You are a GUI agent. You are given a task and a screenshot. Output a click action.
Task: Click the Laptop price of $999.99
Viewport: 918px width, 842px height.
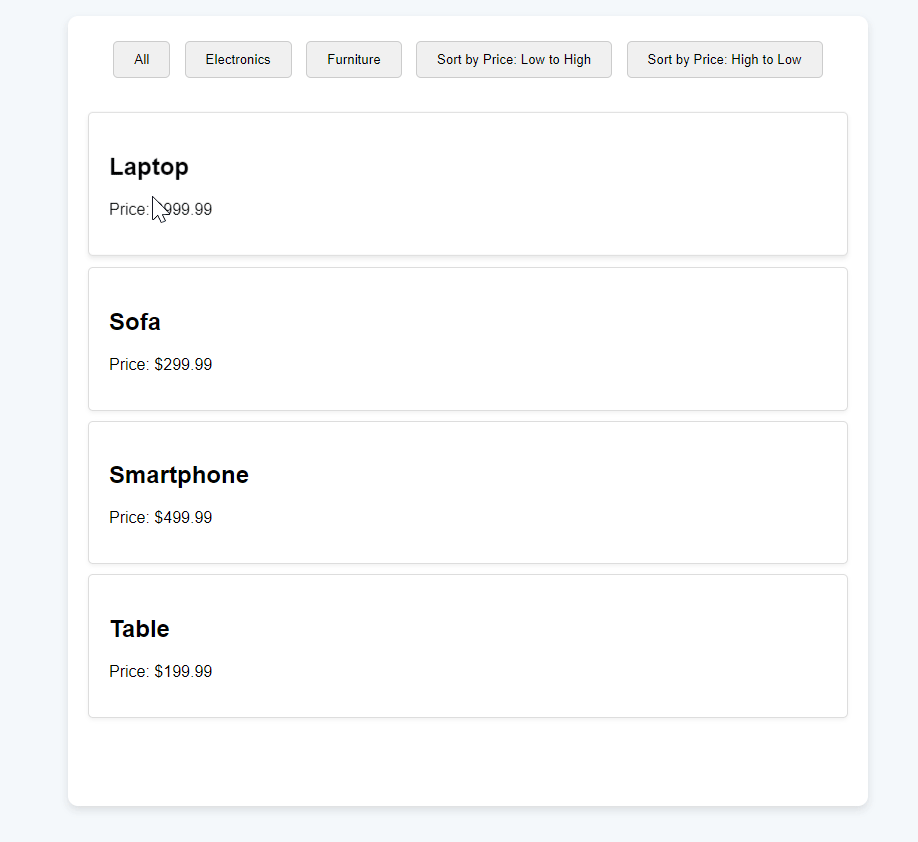tap(186, 210)
